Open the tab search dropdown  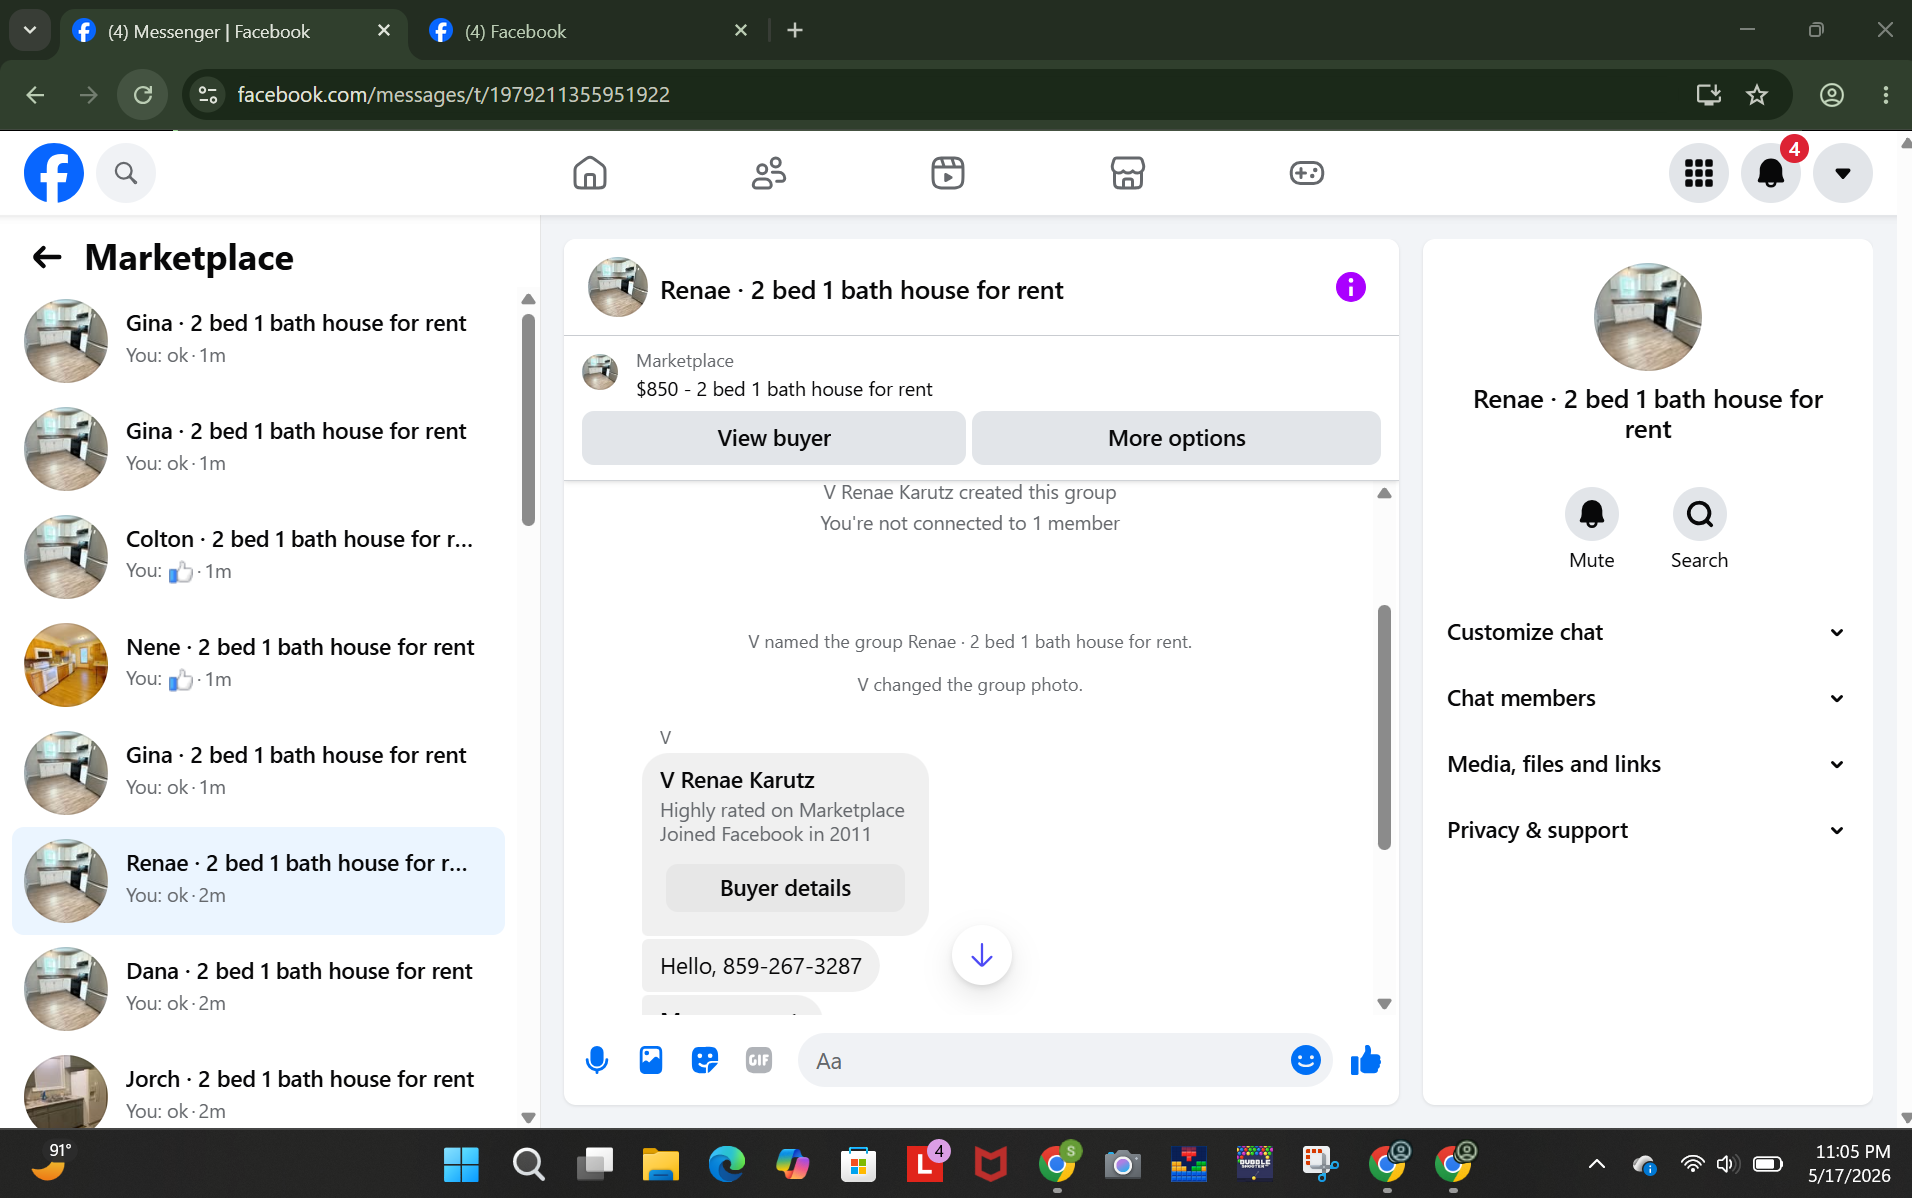30,31
